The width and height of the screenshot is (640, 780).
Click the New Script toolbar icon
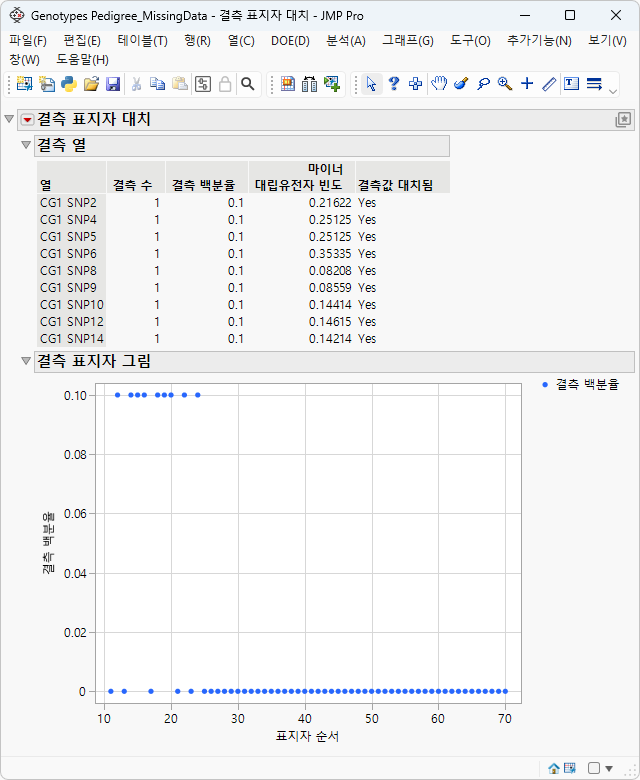(x=47, y=84)
